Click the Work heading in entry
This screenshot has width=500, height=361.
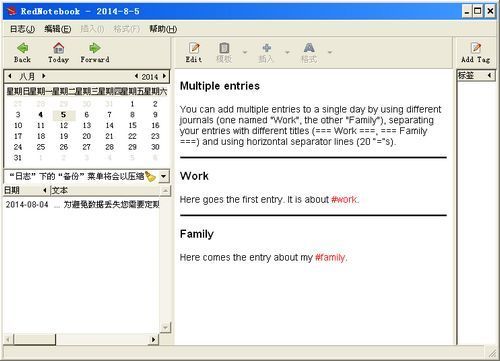pyautogui.click(x=194, y=176)
